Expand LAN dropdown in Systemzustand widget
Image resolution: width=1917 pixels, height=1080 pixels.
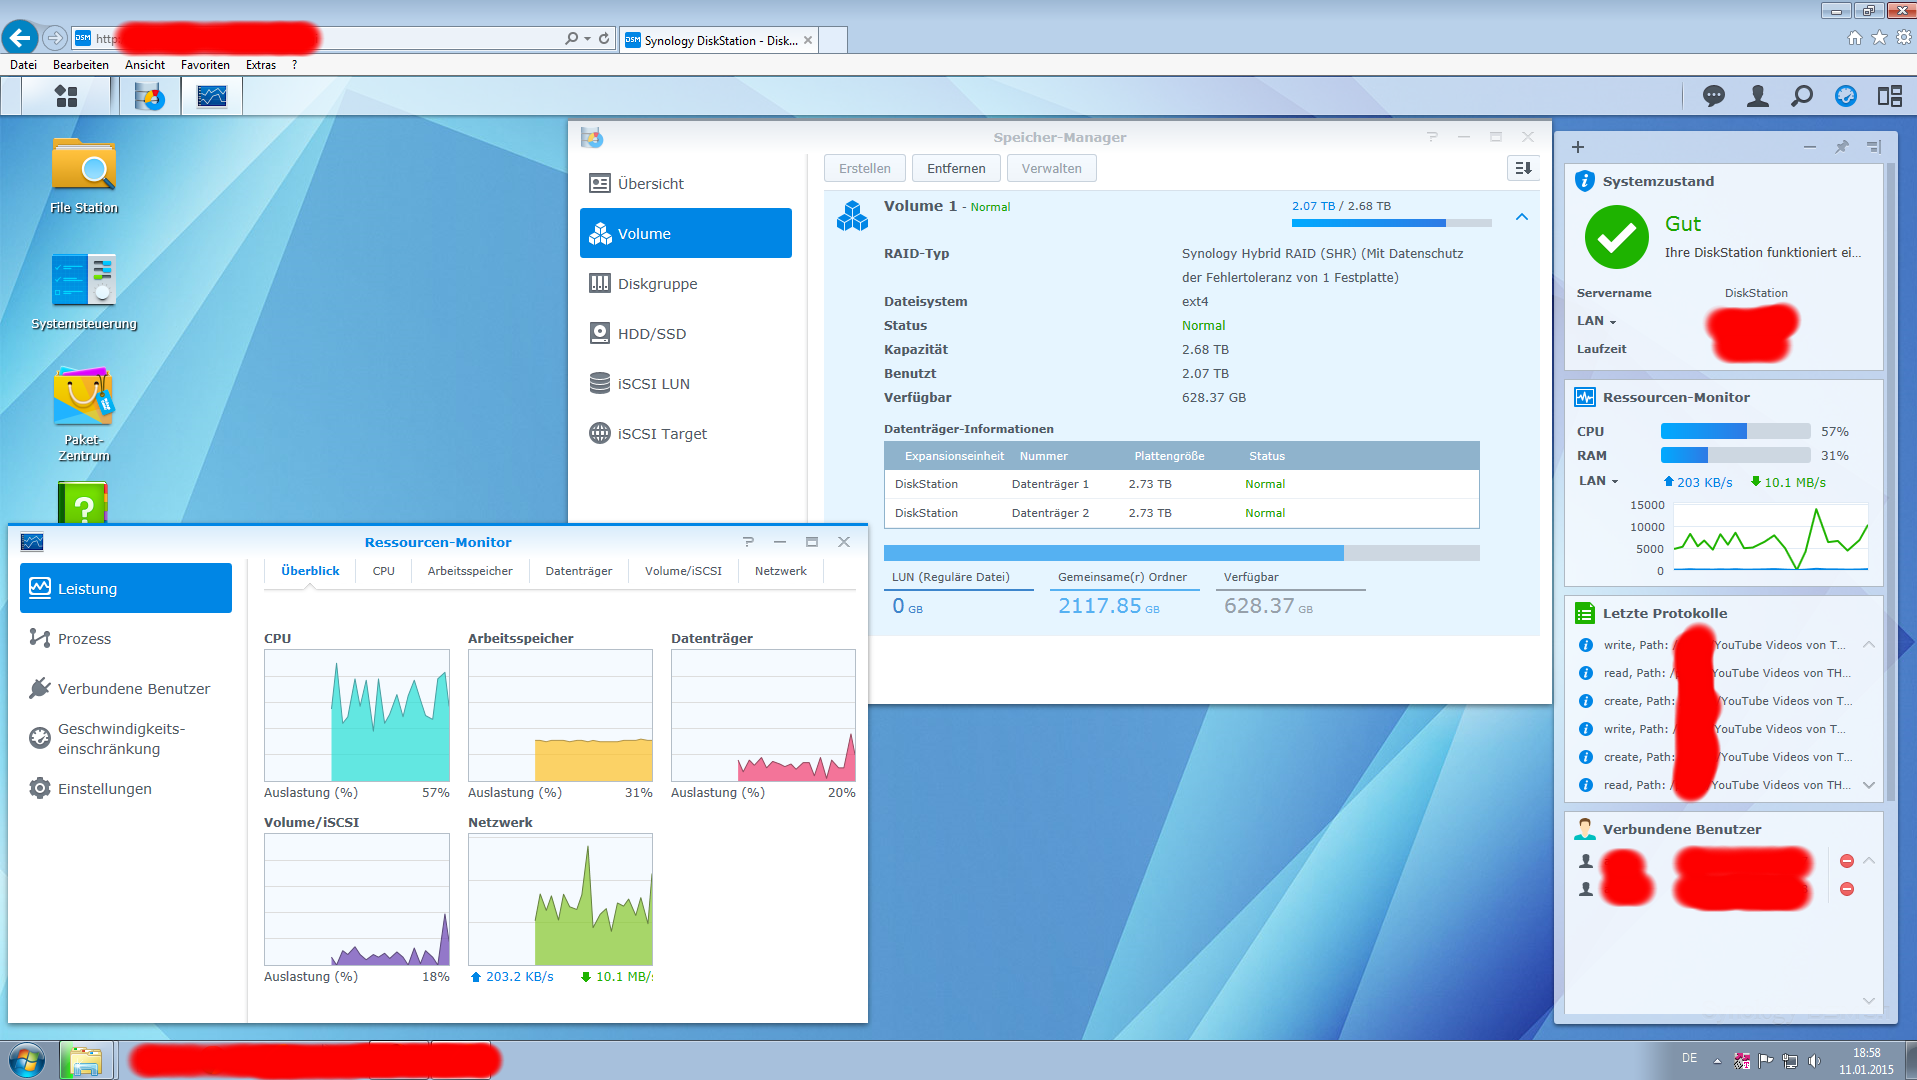(1597, 321)
